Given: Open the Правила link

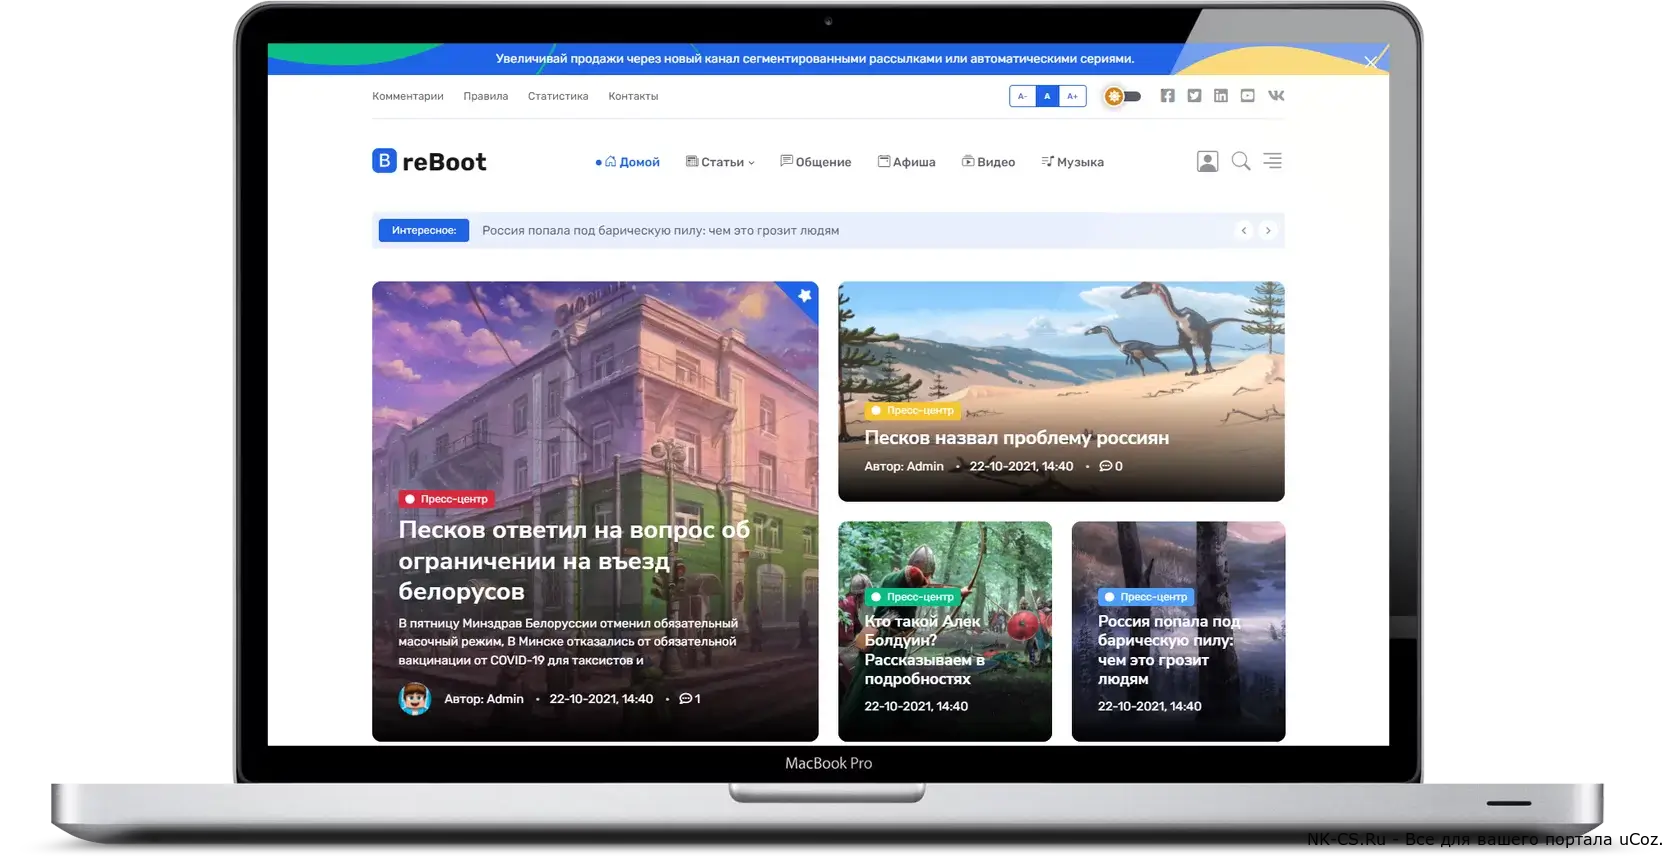Looking at the screenshot, I should (x=486, y=96).
